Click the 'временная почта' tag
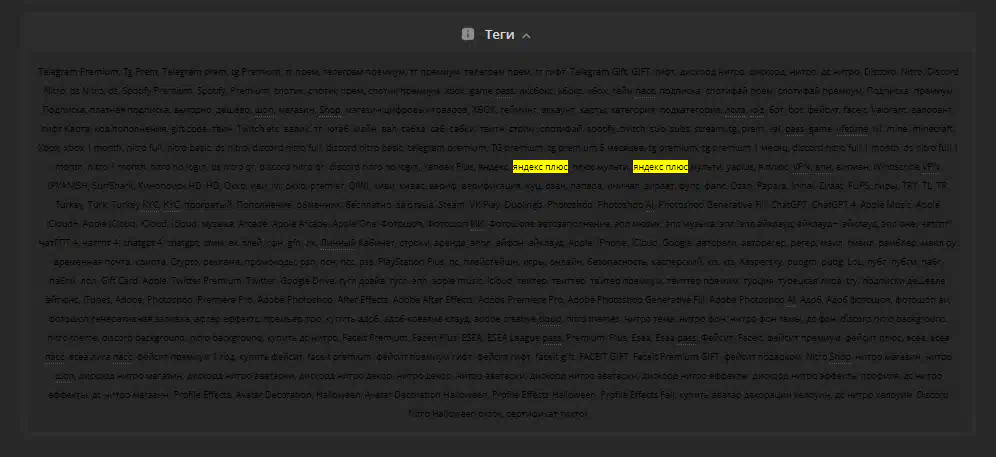 point(93,263)
